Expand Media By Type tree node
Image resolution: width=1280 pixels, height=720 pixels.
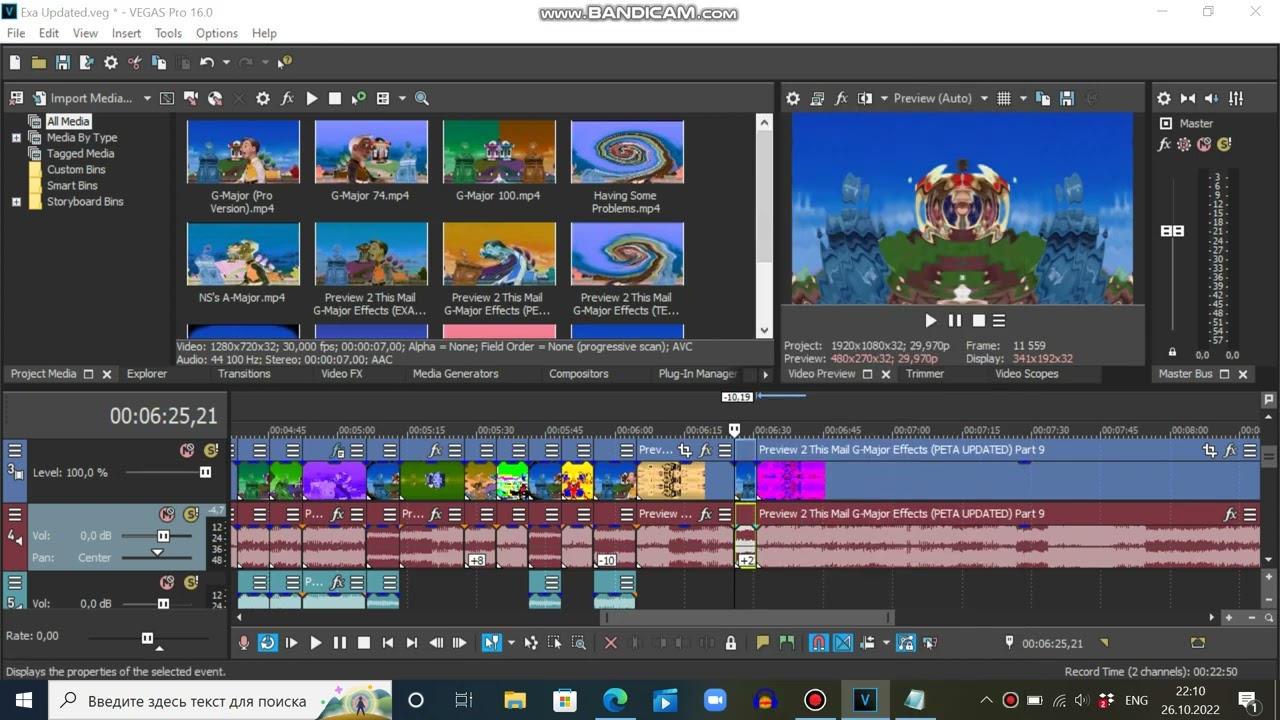pos(16,138)
